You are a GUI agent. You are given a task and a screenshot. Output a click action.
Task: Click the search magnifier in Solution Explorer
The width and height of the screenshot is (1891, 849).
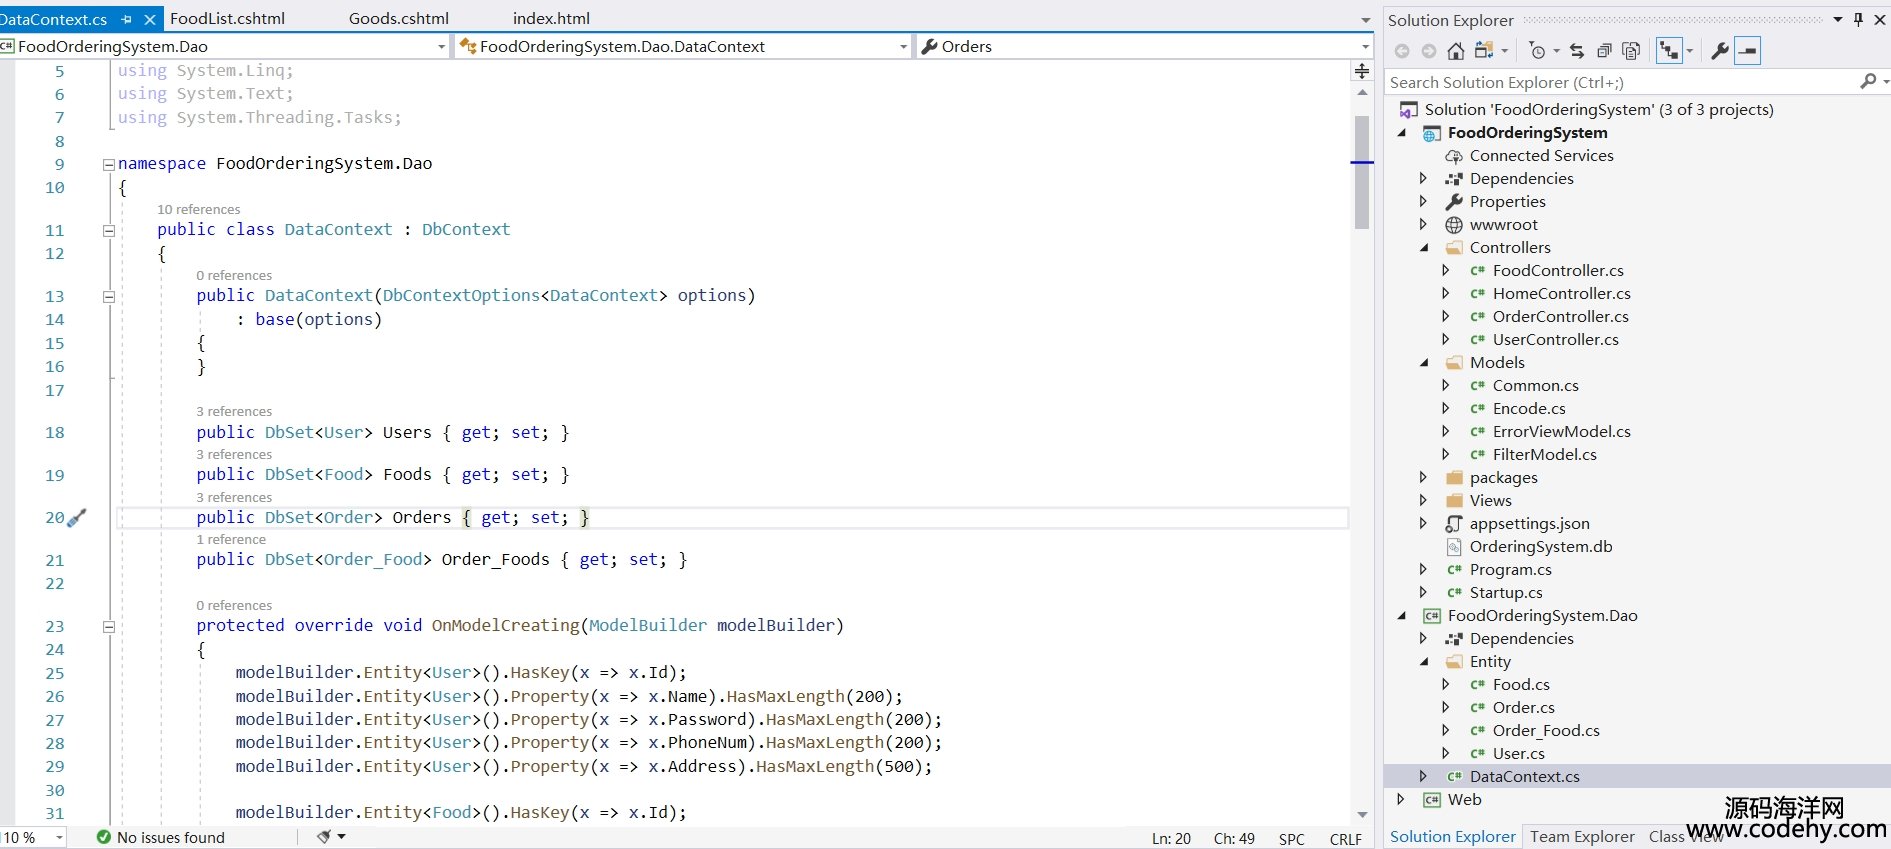coord(1867,82)
